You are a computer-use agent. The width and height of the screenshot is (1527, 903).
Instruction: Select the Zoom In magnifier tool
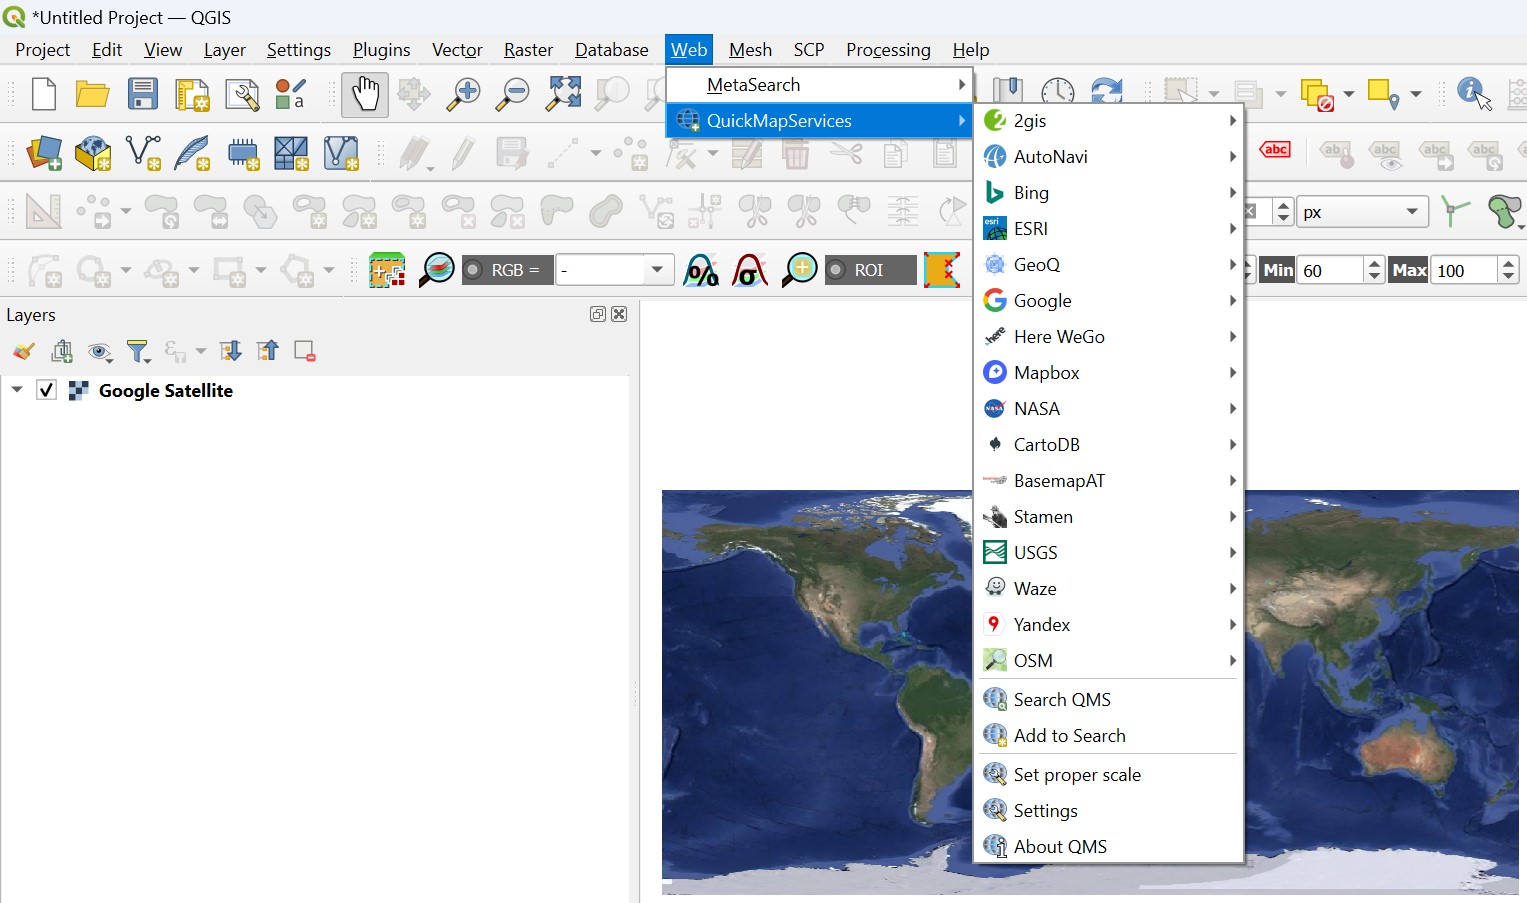click(463, 94)
